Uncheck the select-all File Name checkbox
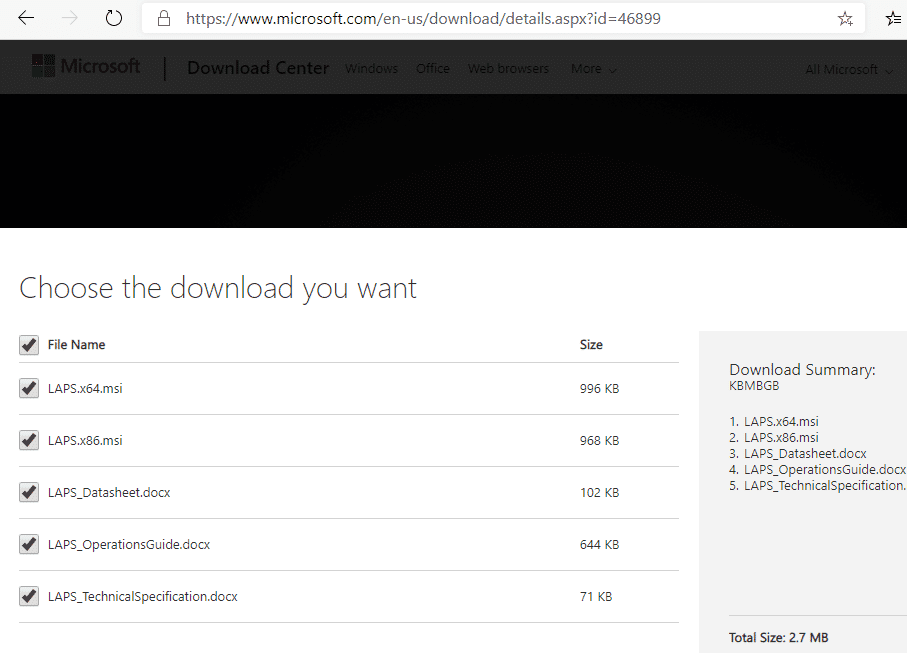This screenshot has height=653, width=907. 28,344
